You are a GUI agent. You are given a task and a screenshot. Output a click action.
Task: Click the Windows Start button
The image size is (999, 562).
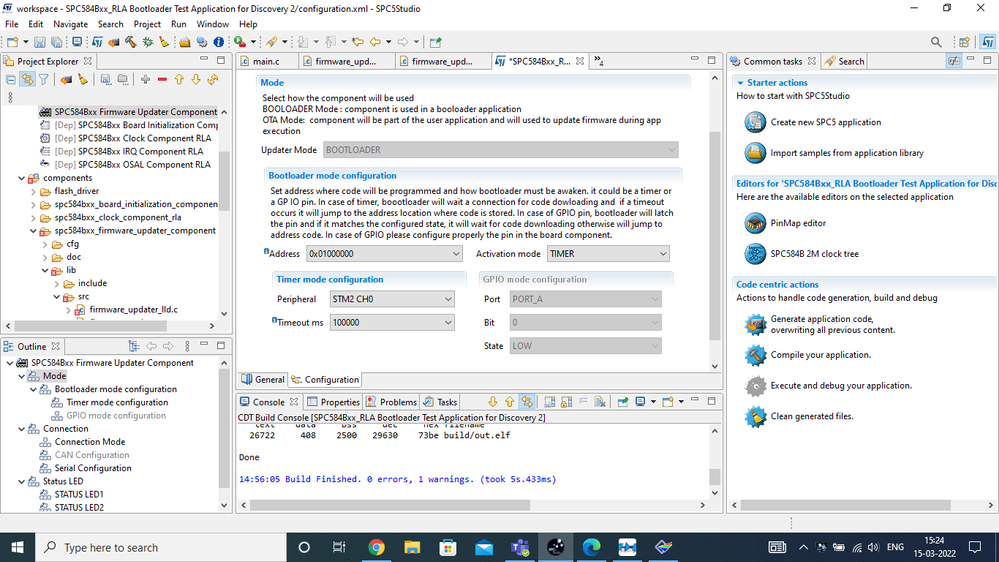(17, 547)
